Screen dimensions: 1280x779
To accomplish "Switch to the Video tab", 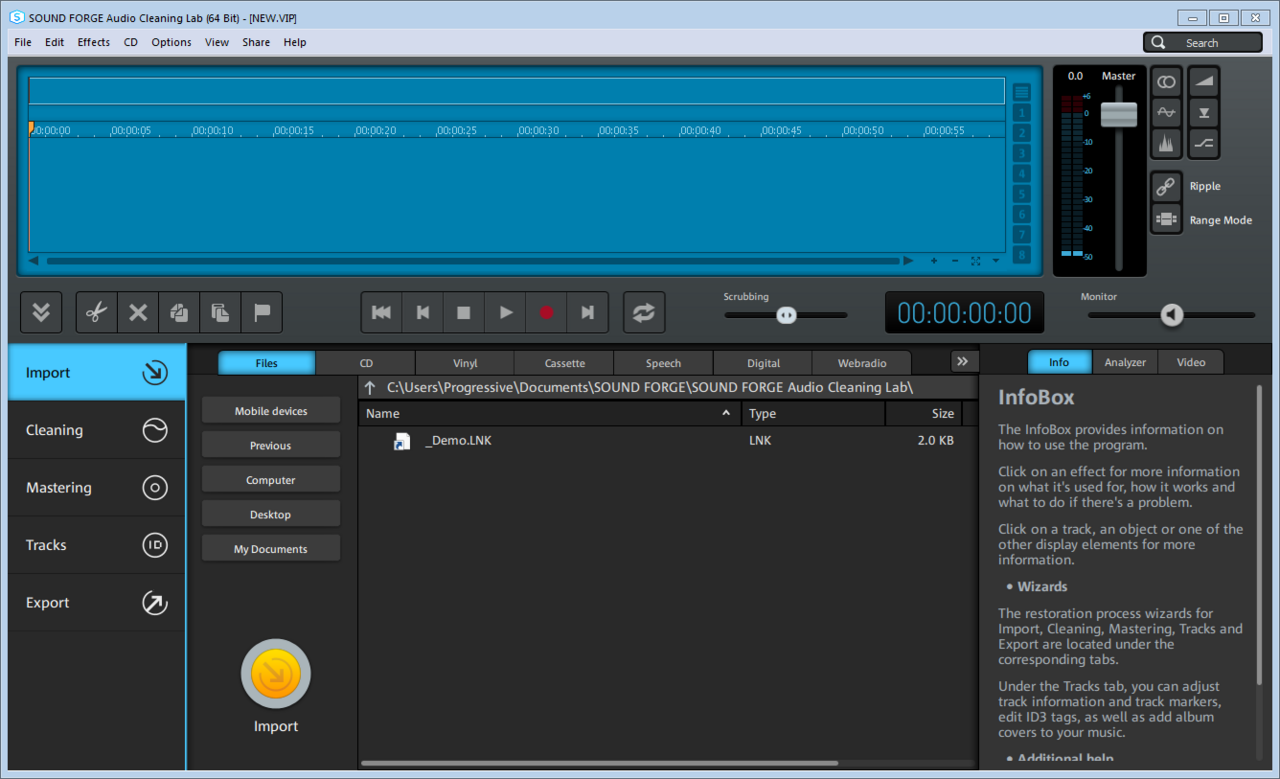I will 1191,362.
